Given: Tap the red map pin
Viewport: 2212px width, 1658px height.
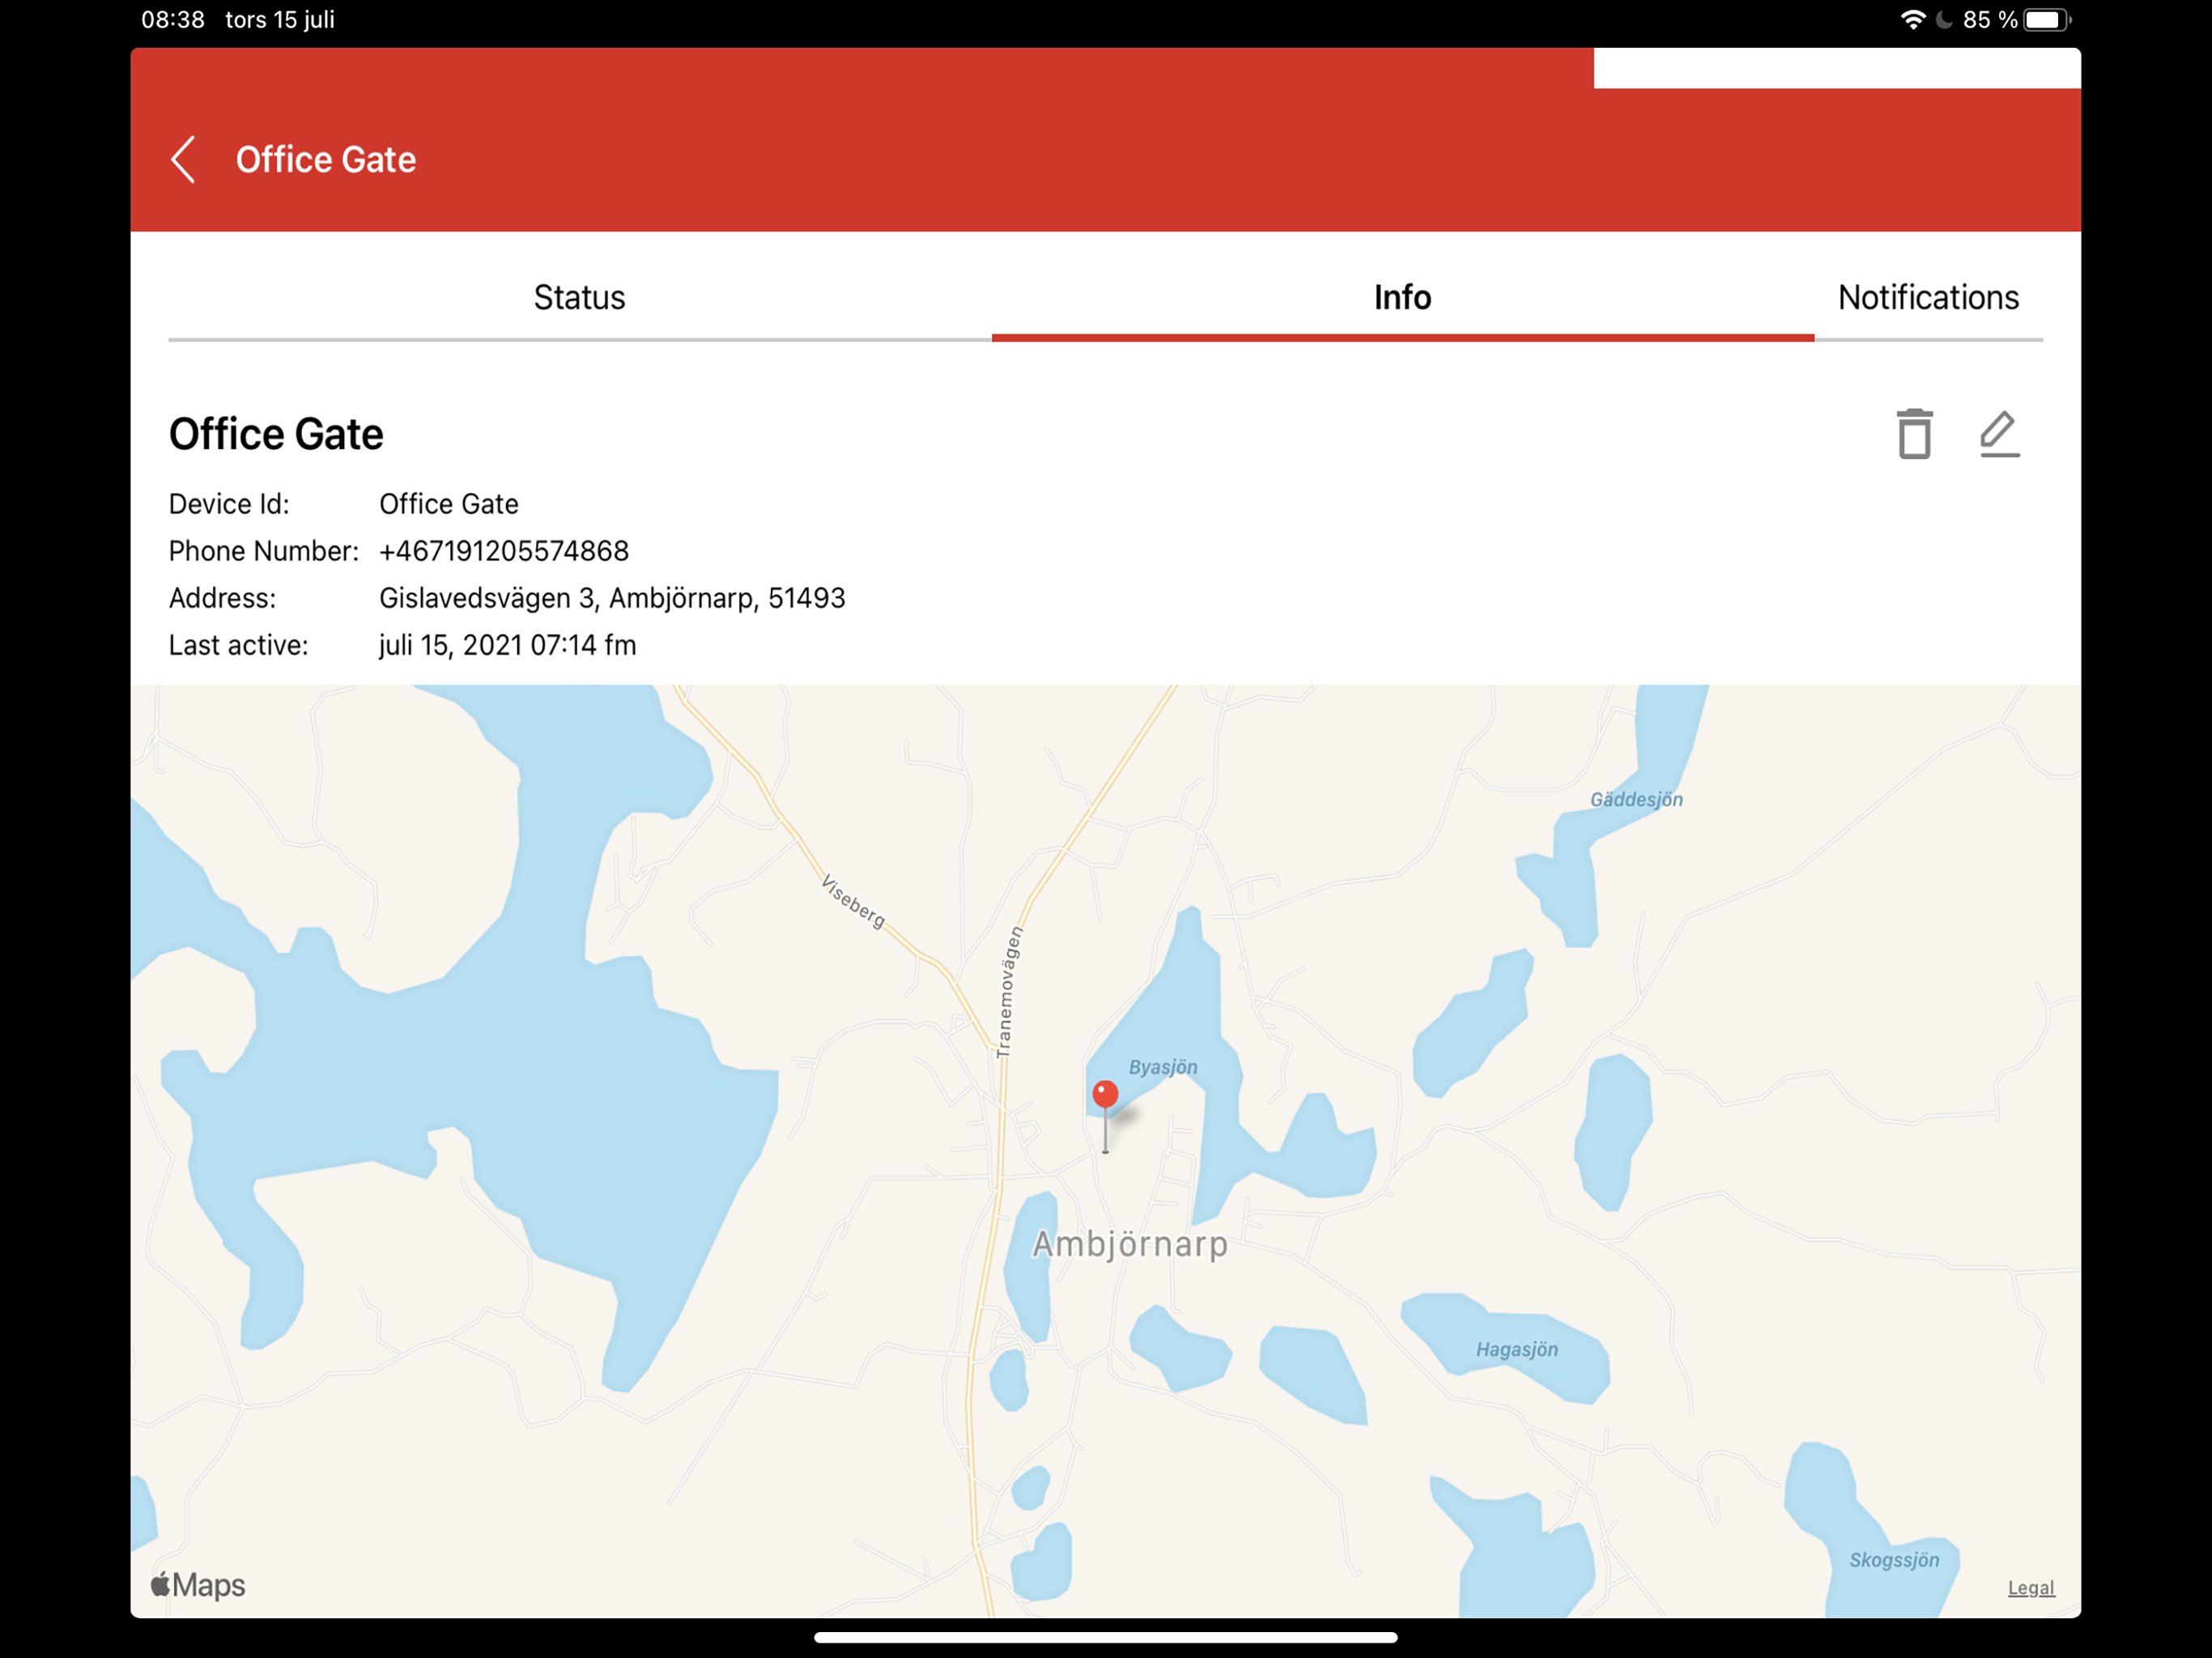Looking at the screenshot, I should tap(1105, 1095).
